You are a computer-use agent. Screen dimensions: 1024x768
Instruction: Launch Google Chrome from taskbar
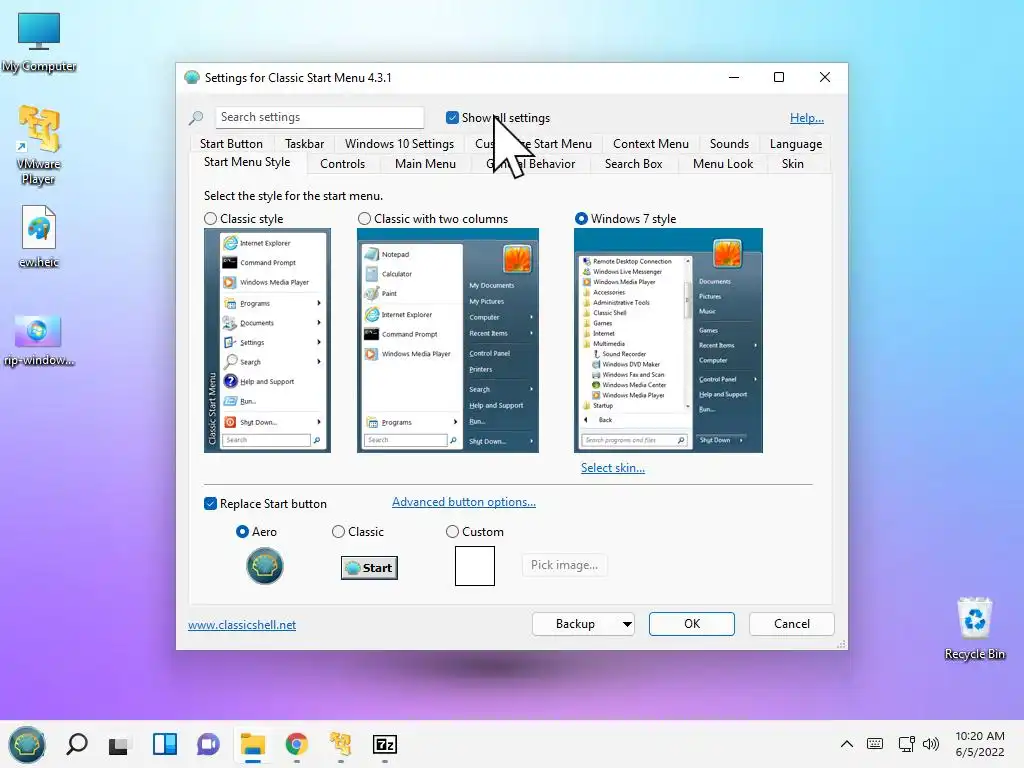click(296, 744)
